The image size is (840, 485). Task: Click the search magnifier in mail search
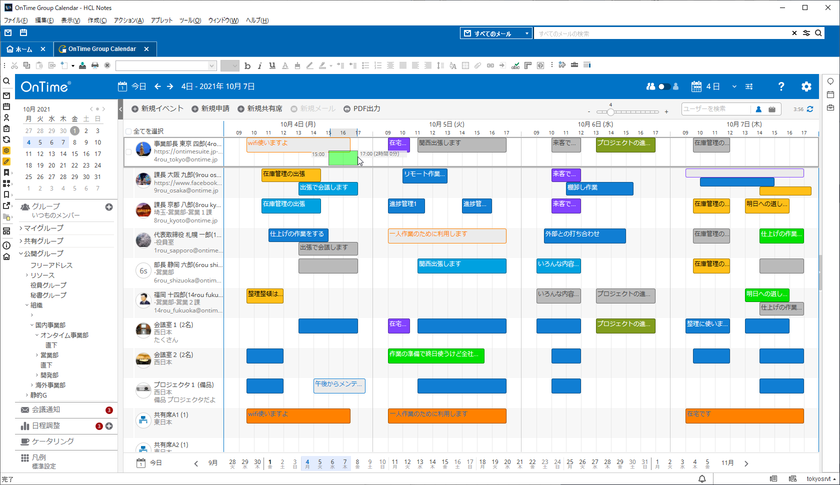tap(819, 33)
